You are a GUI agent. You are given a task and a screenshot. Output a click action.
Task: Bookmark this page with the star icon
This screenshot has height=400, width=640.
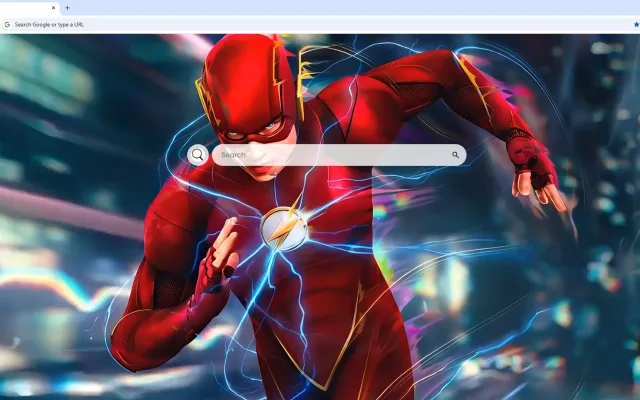click(636, 24)
